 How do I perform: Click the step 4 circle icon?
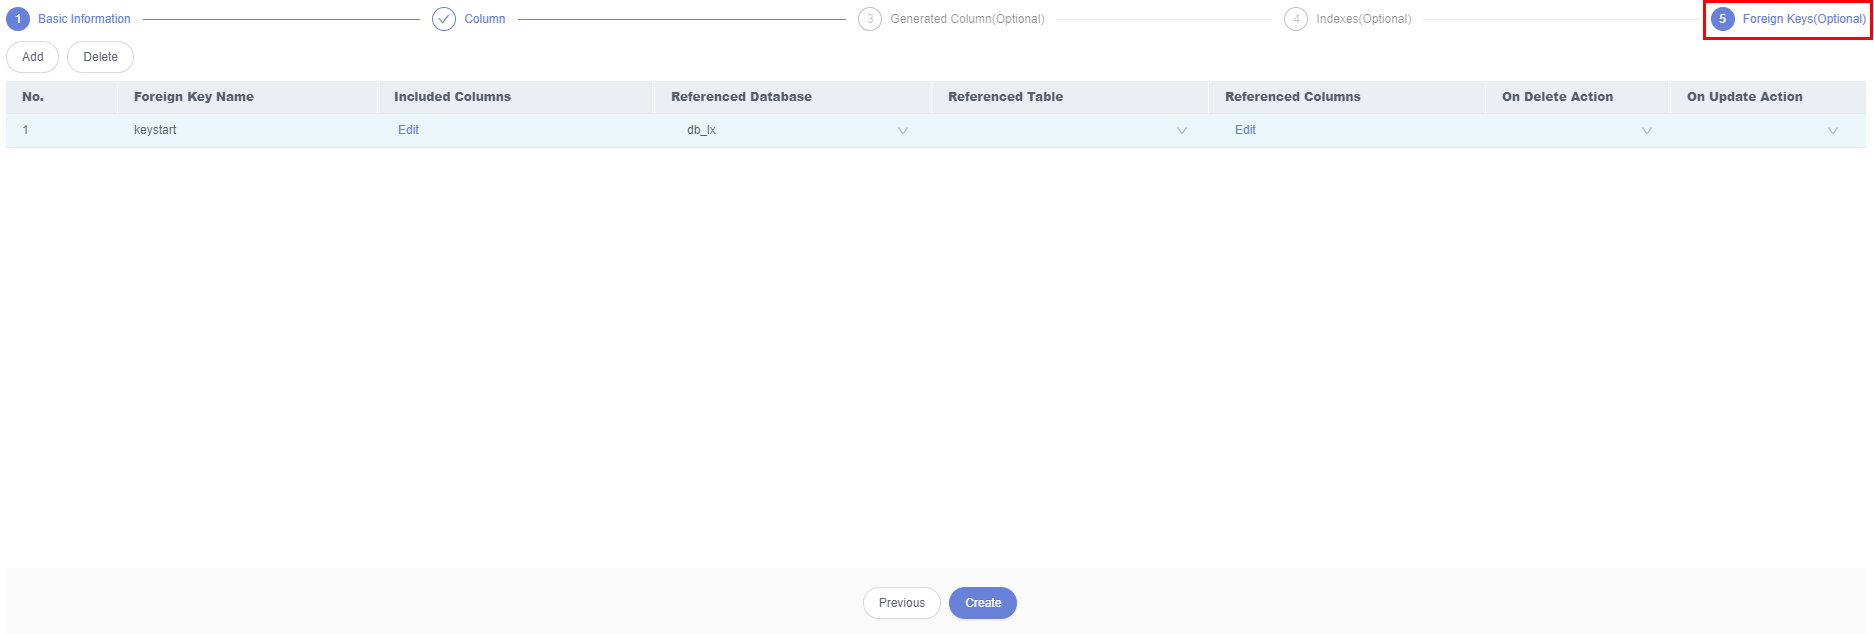tap(1296, 19)
